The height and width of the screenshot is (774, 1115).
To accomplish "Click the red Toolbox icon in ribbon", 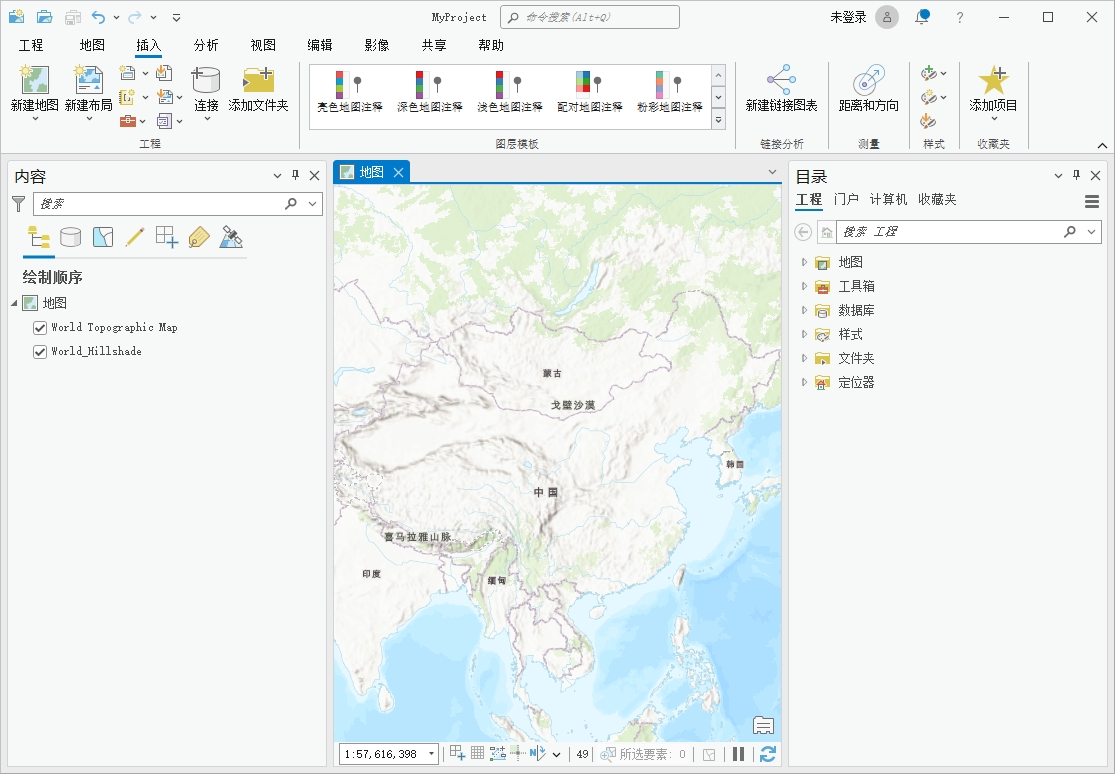I will tap(127, 121).
